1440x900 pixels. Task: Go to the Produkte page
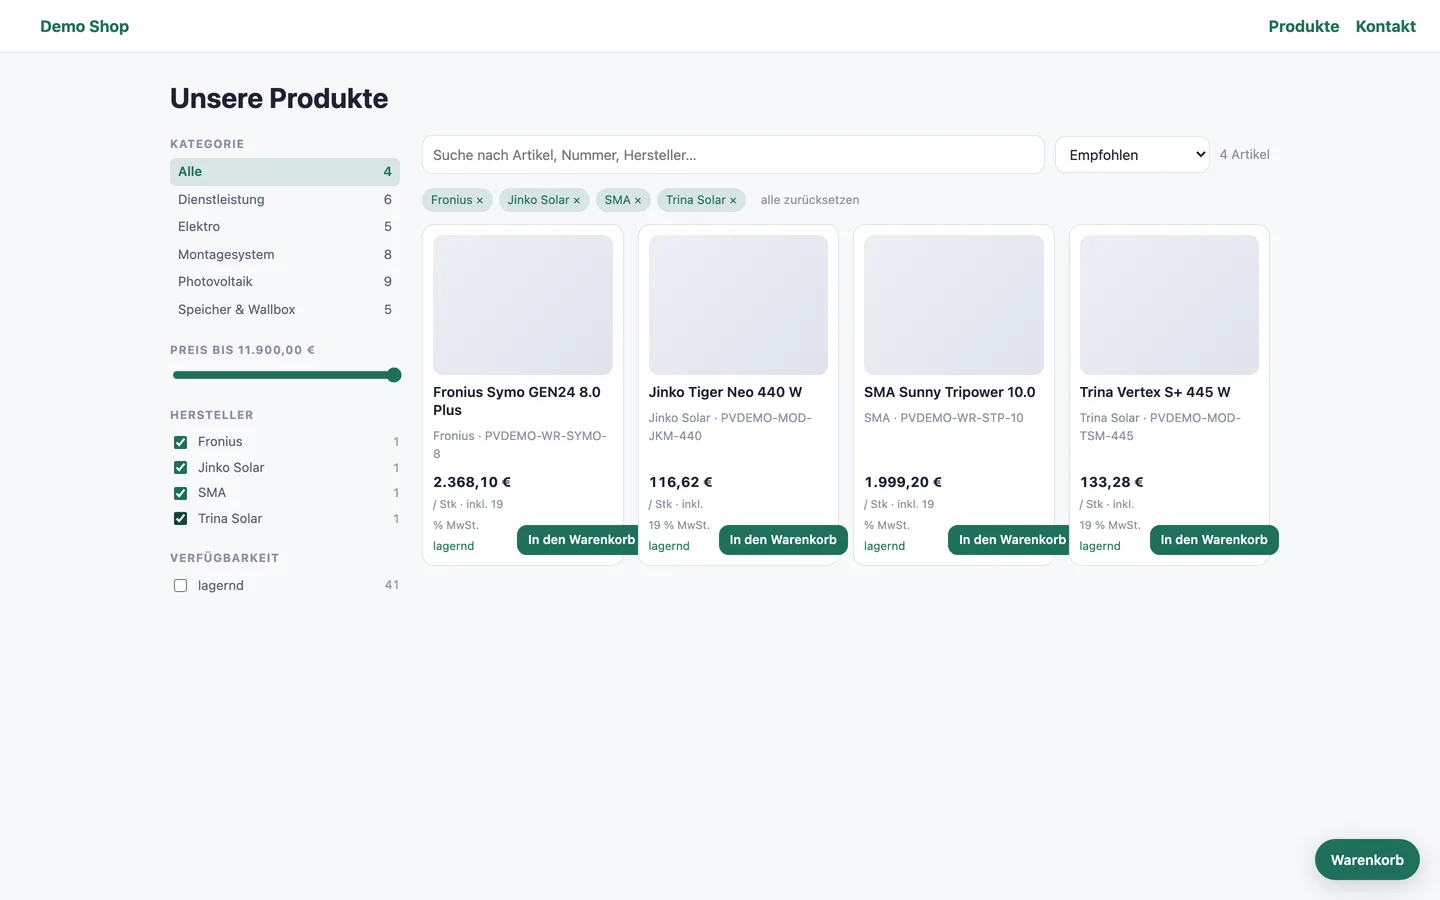click(1303, 26)
